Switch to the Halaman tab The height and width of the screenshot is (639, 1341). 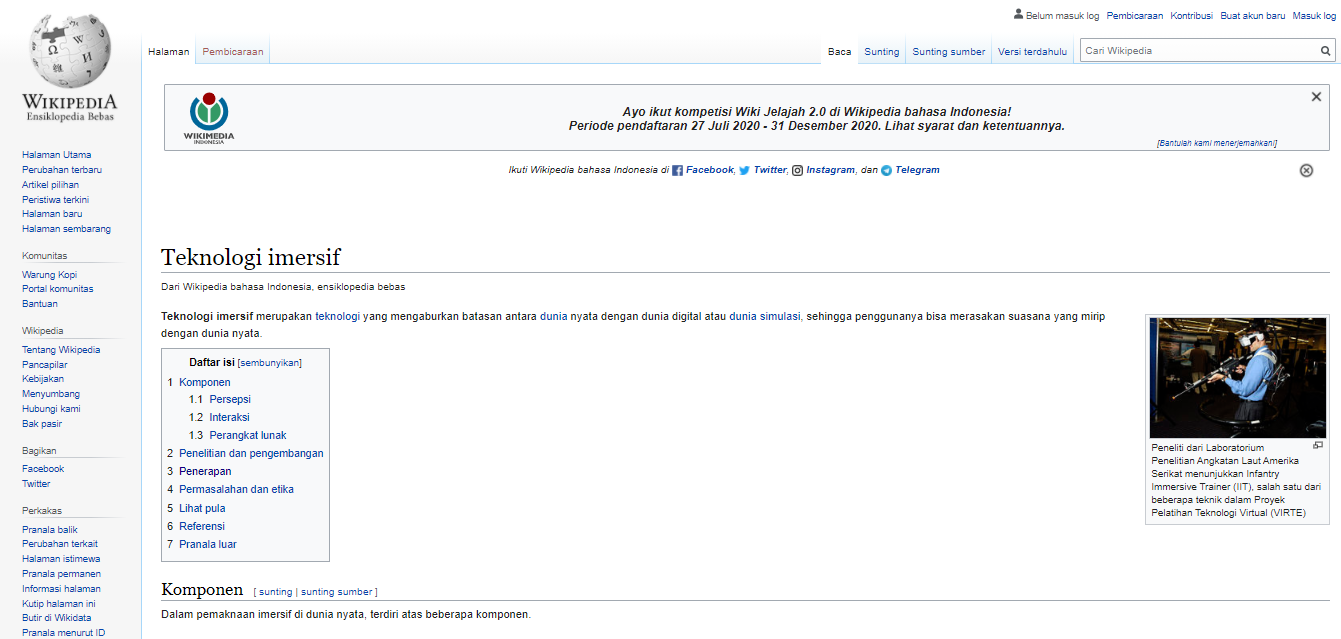pyautogui.click(x=169, y=52)
